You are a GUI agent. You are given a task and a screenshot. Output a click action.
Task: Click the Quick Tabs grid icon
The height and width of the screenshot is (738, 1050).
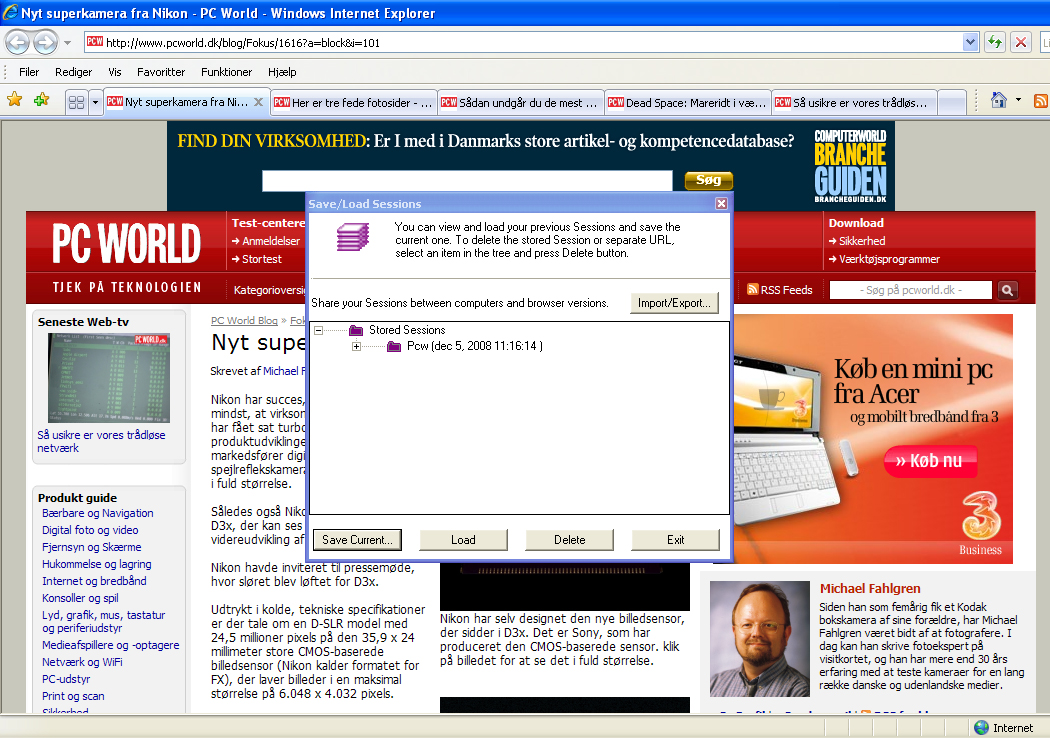coord(77,102)
